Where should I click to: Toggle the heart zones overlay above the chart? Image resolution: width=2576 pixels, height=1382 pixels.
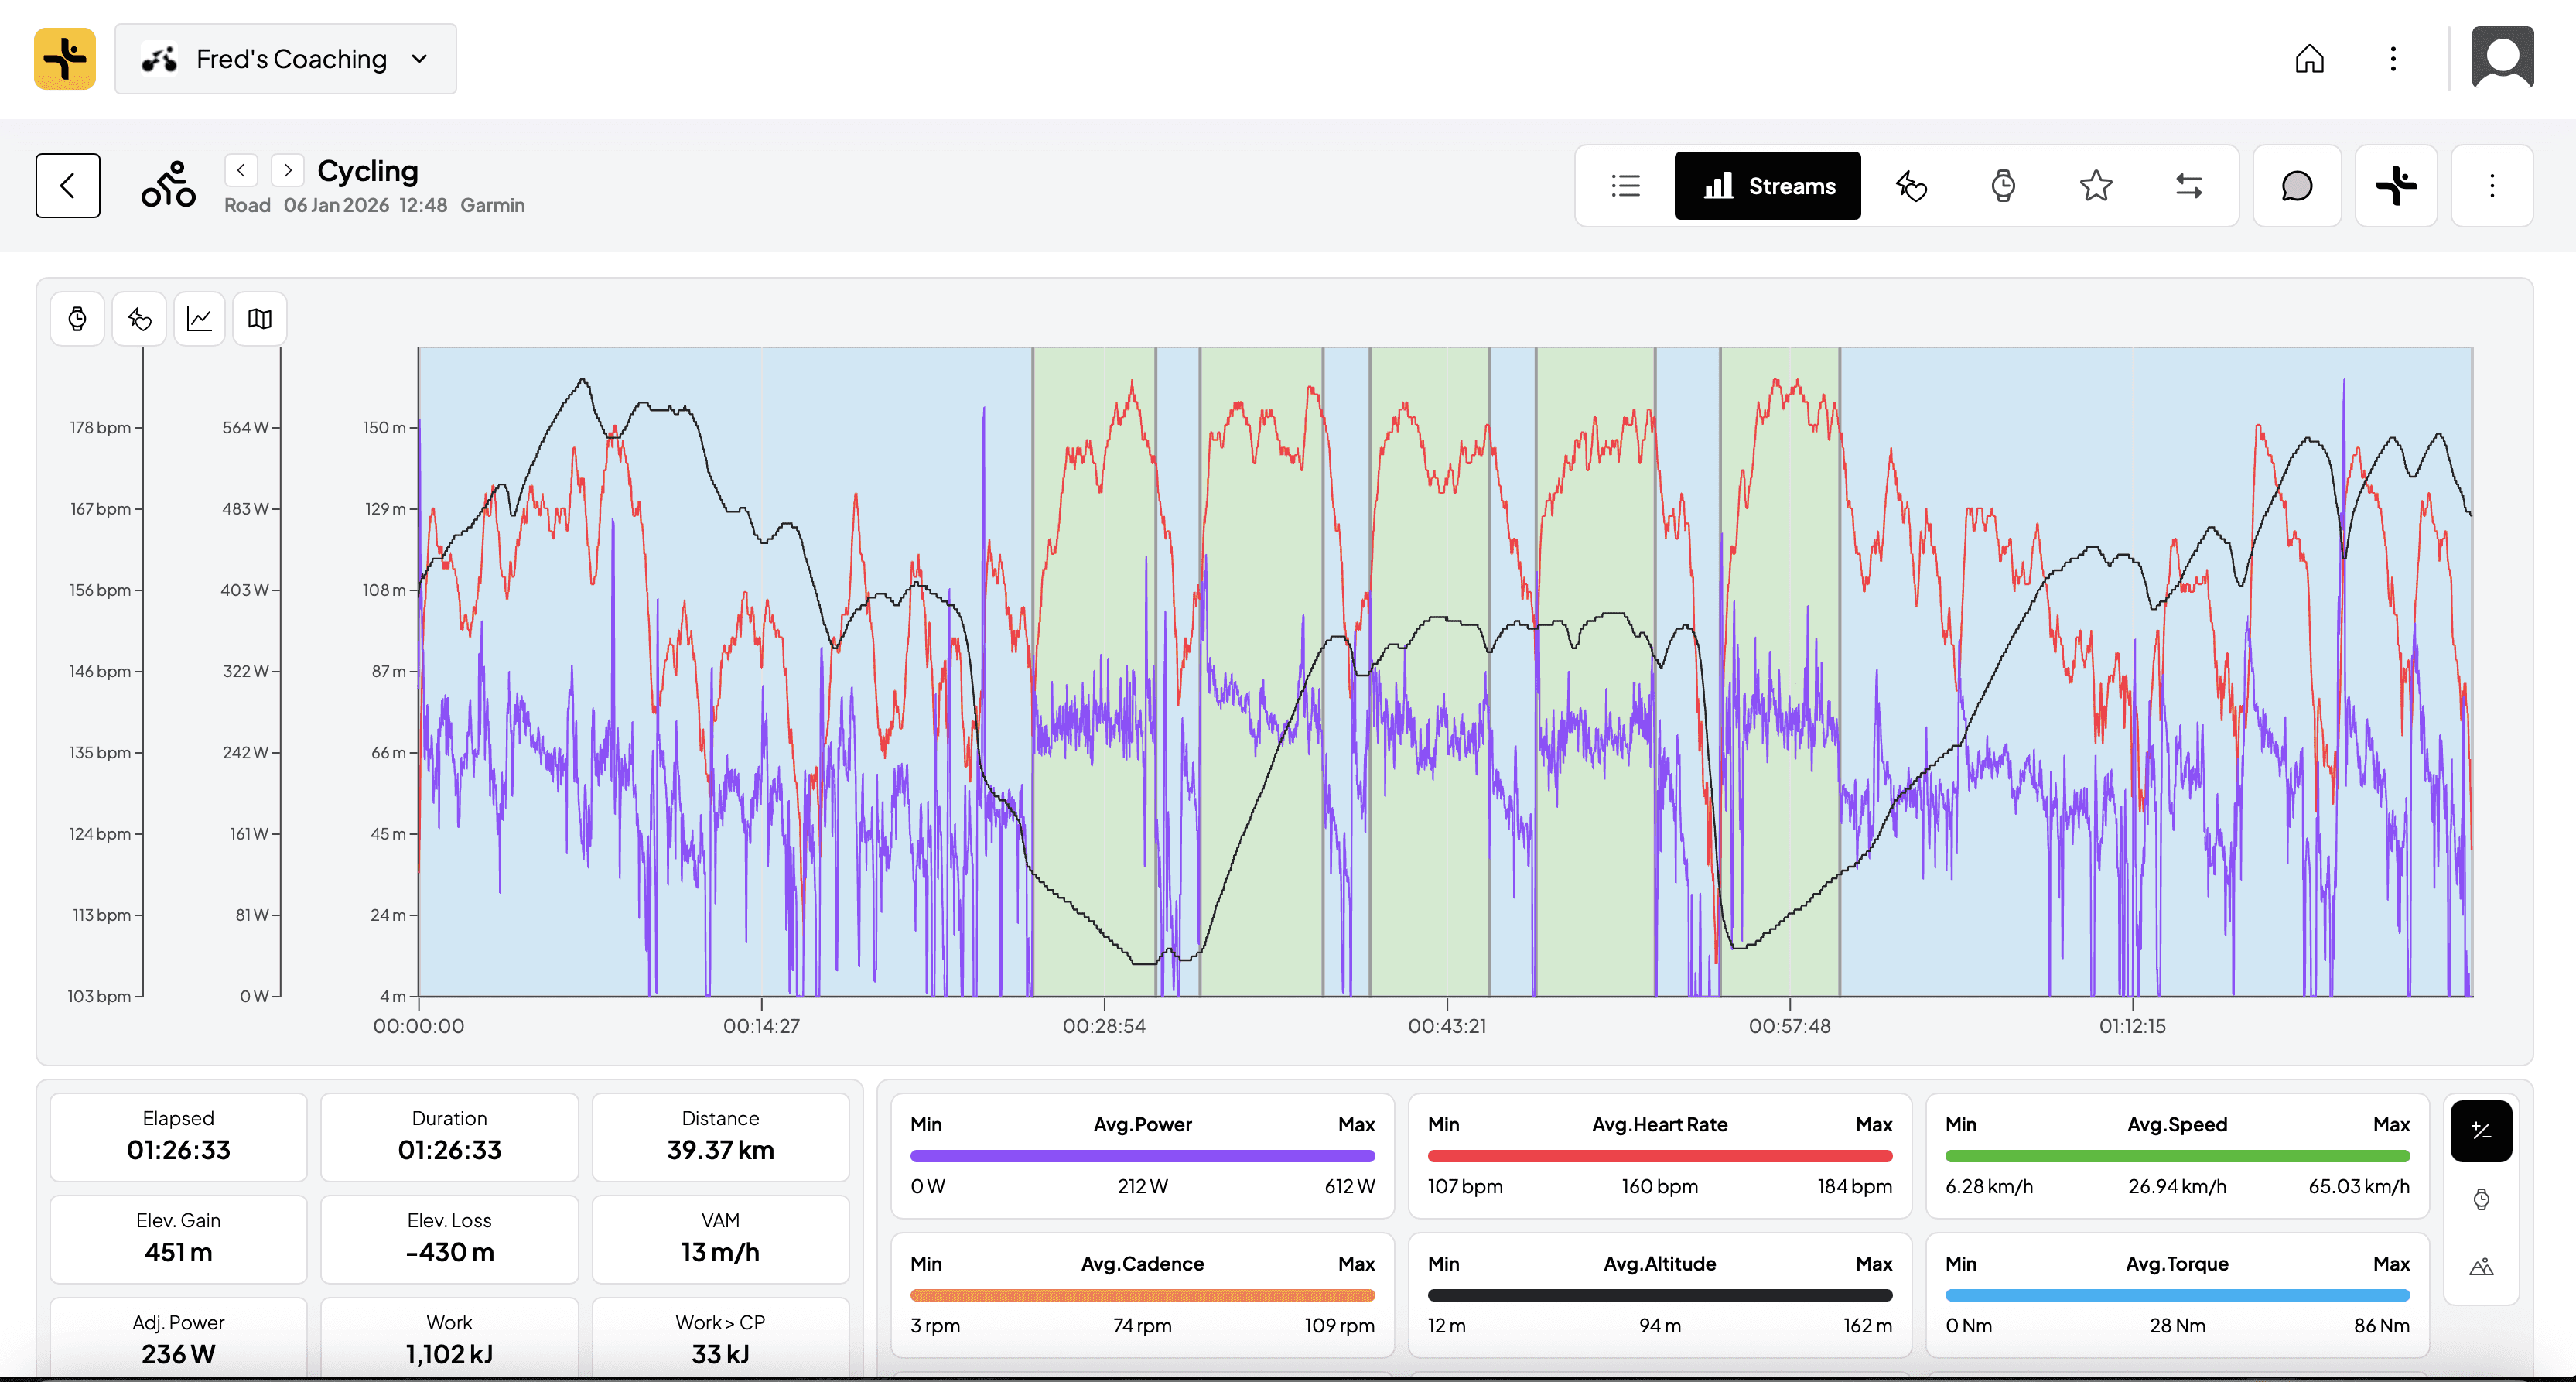click(x=139, y=319)
